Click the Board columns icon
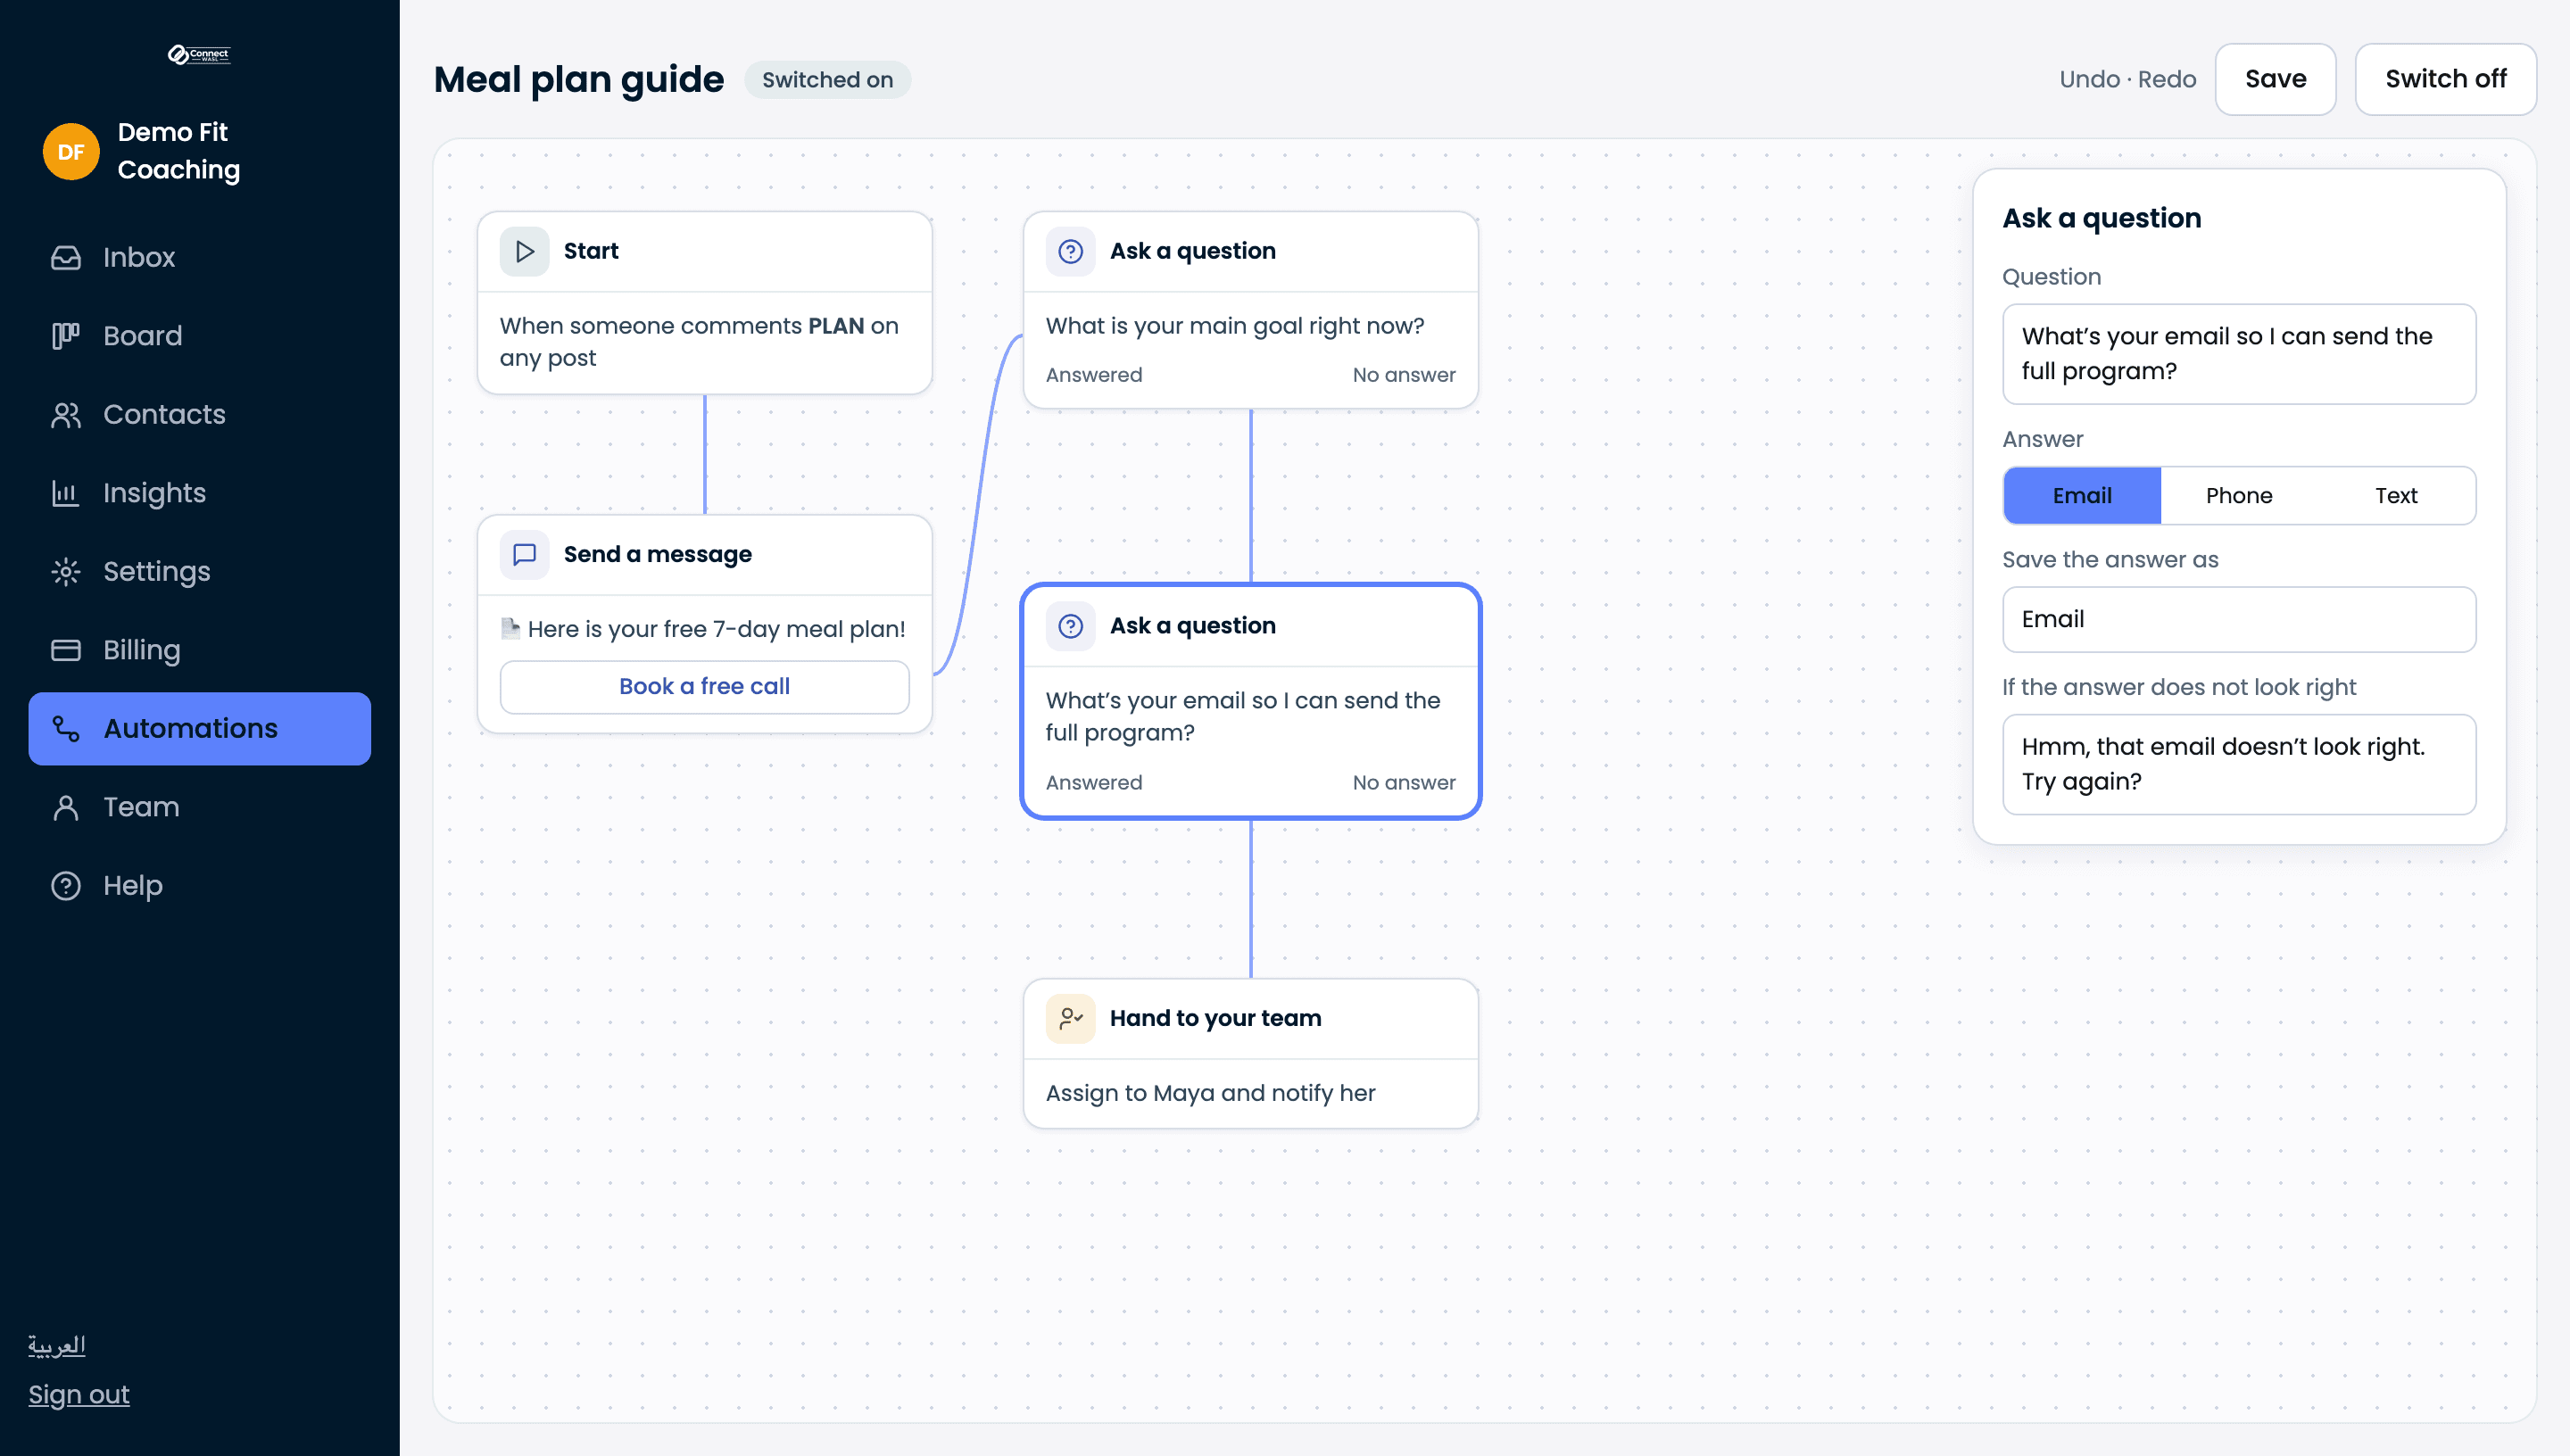Image resolution: width=2570 pixels, height=1456 pixels. [66, 336]
